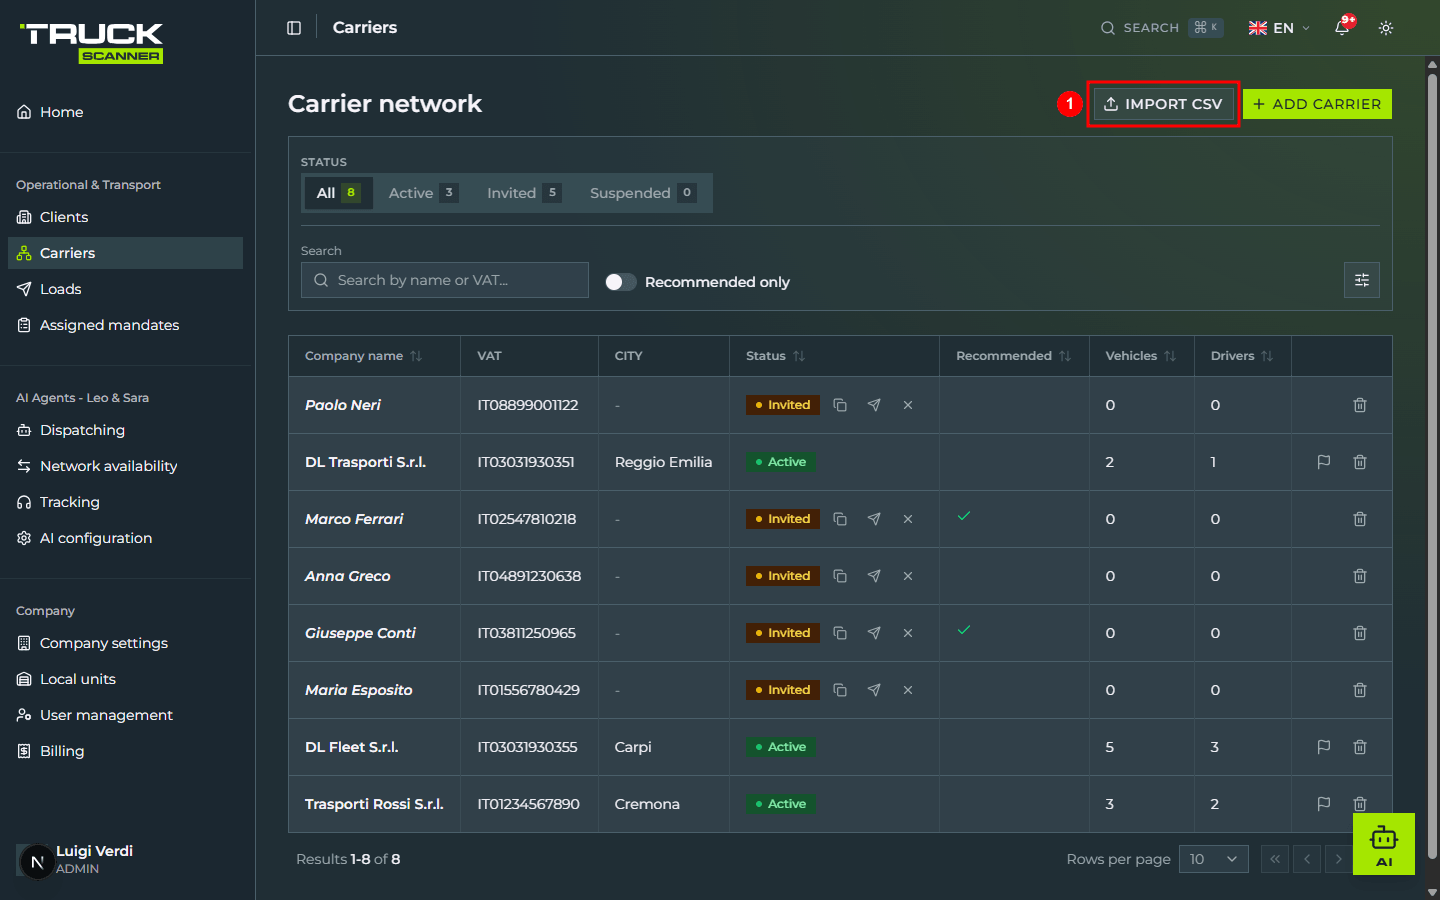
Task: Open Local units page
Action: 125,679
